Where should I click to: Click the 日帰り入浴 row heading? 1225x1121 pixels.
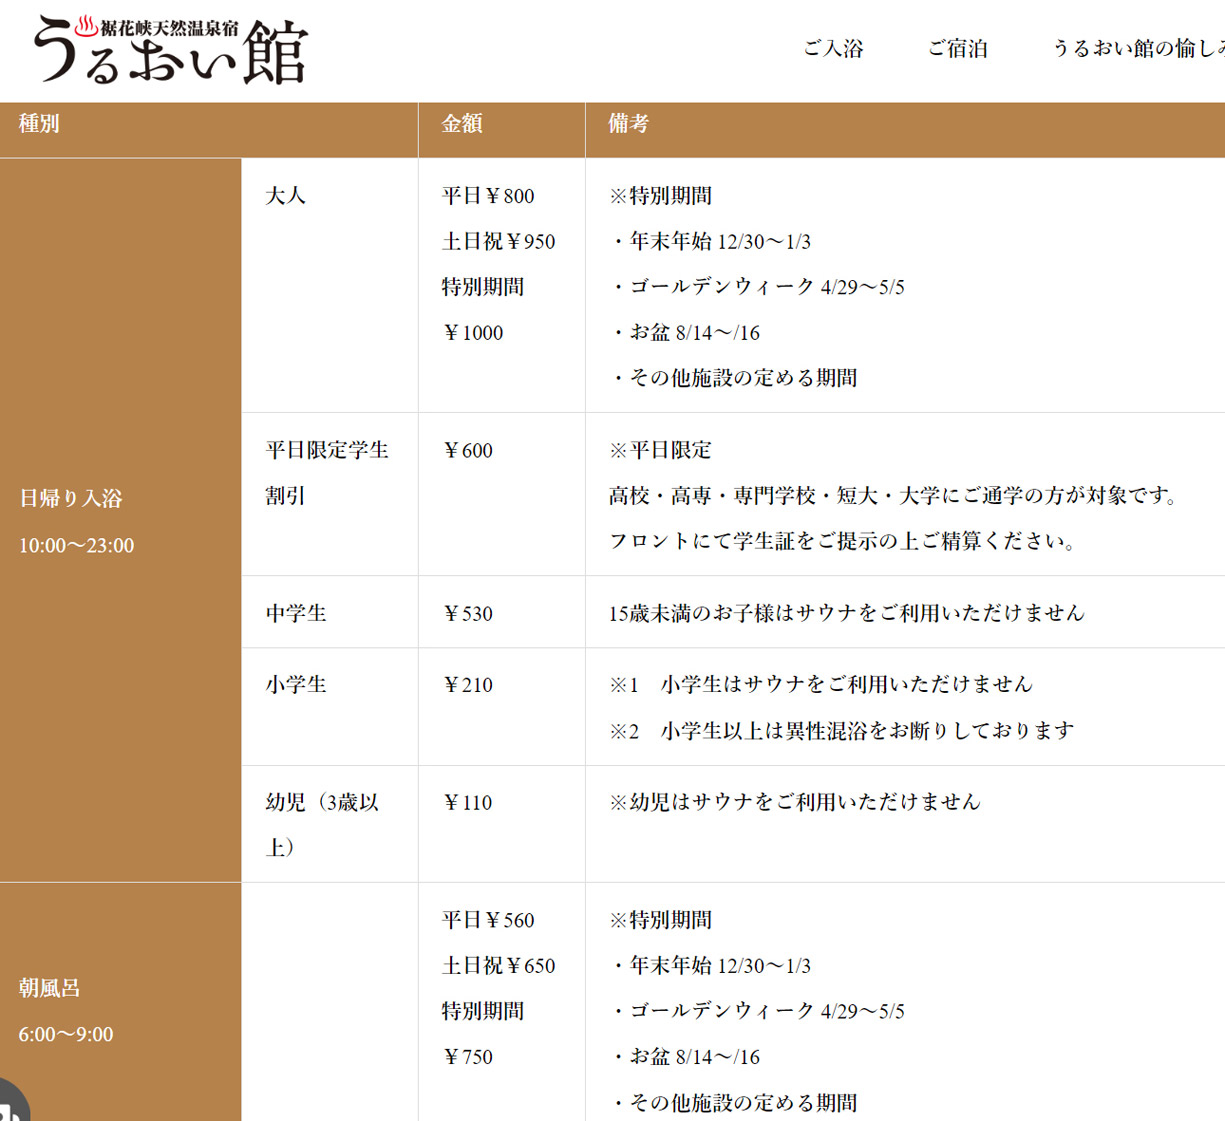[71, 499]
